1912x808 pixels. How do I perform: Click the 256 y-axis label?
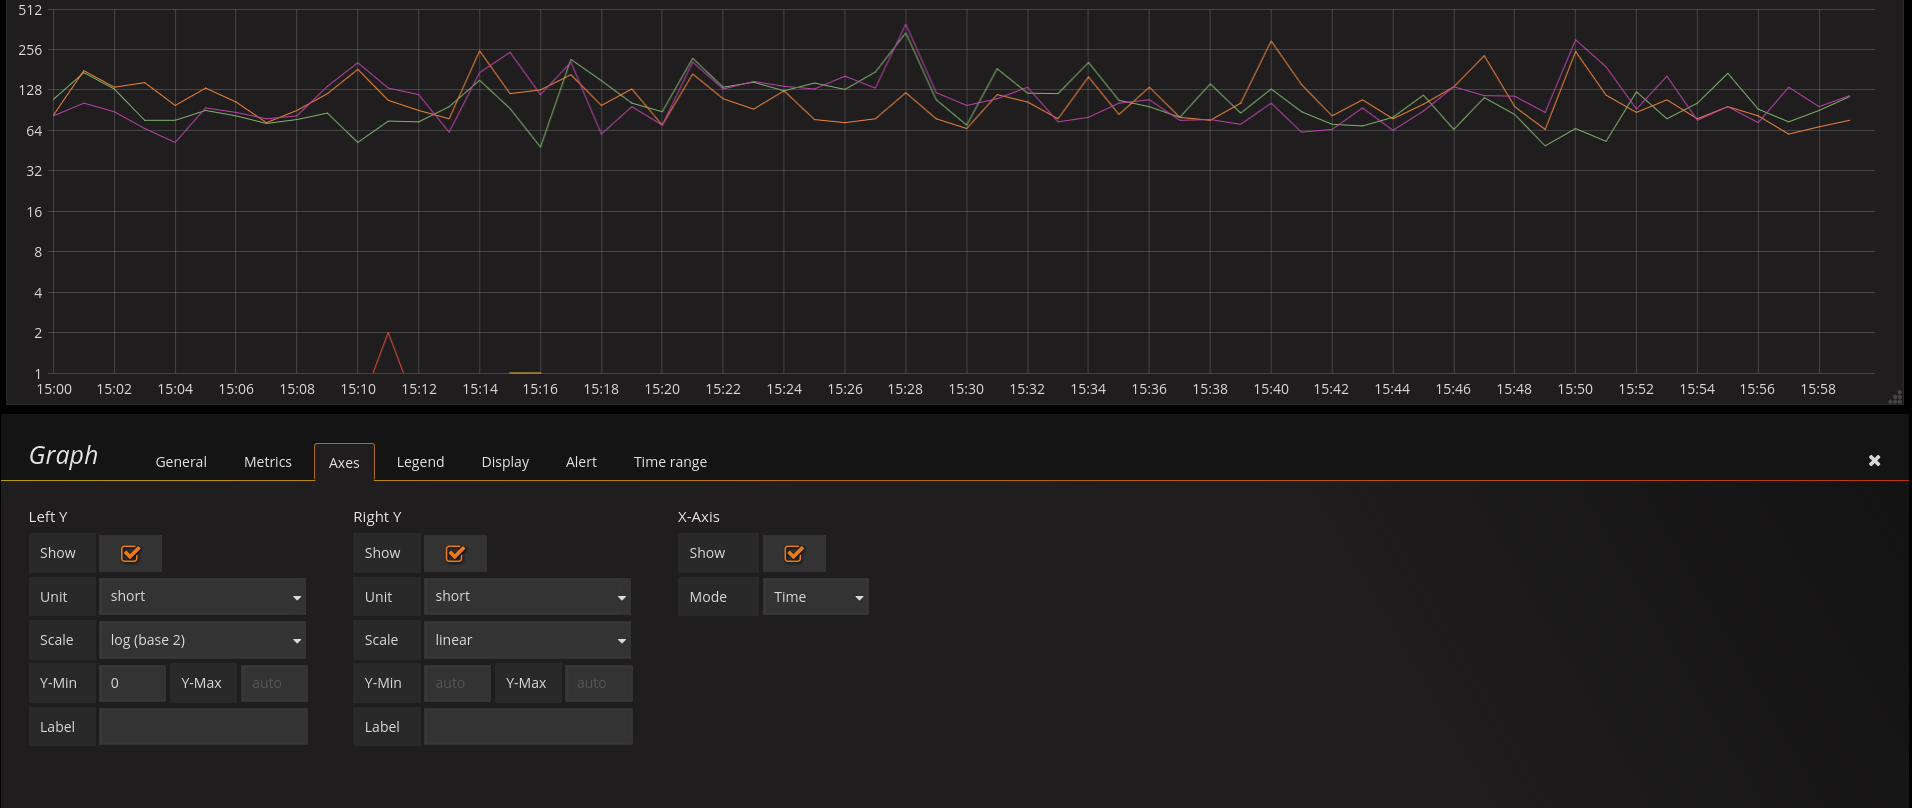click(x=30, y=50)
